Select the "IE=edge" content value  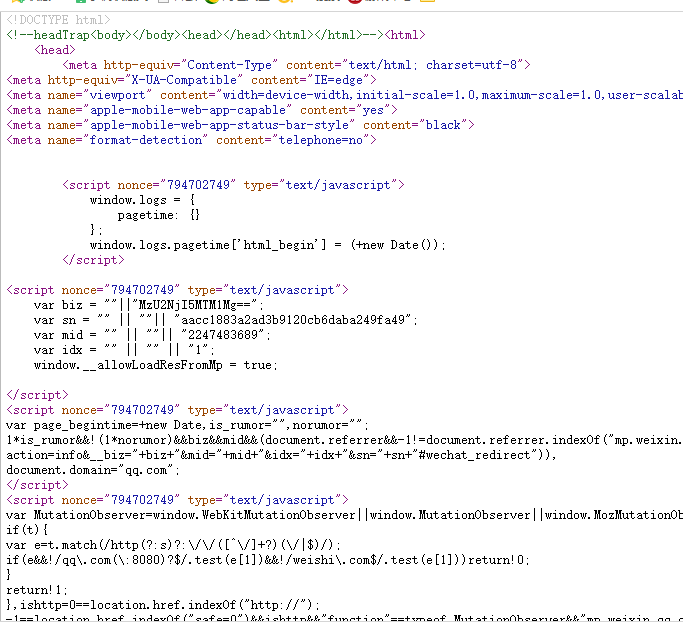[338, 80]
